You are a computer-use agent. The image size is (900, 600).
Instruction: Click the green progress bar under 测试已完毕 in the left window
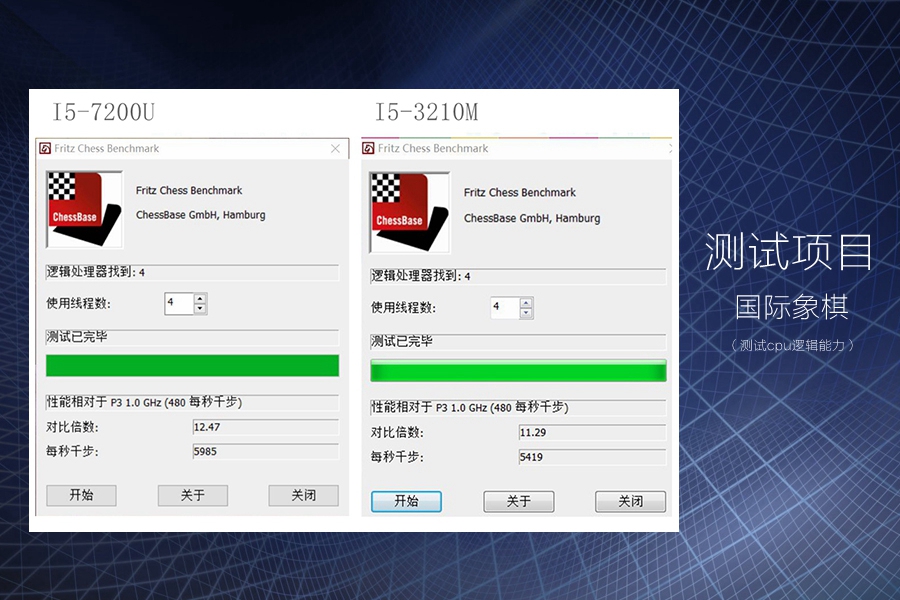192,366
